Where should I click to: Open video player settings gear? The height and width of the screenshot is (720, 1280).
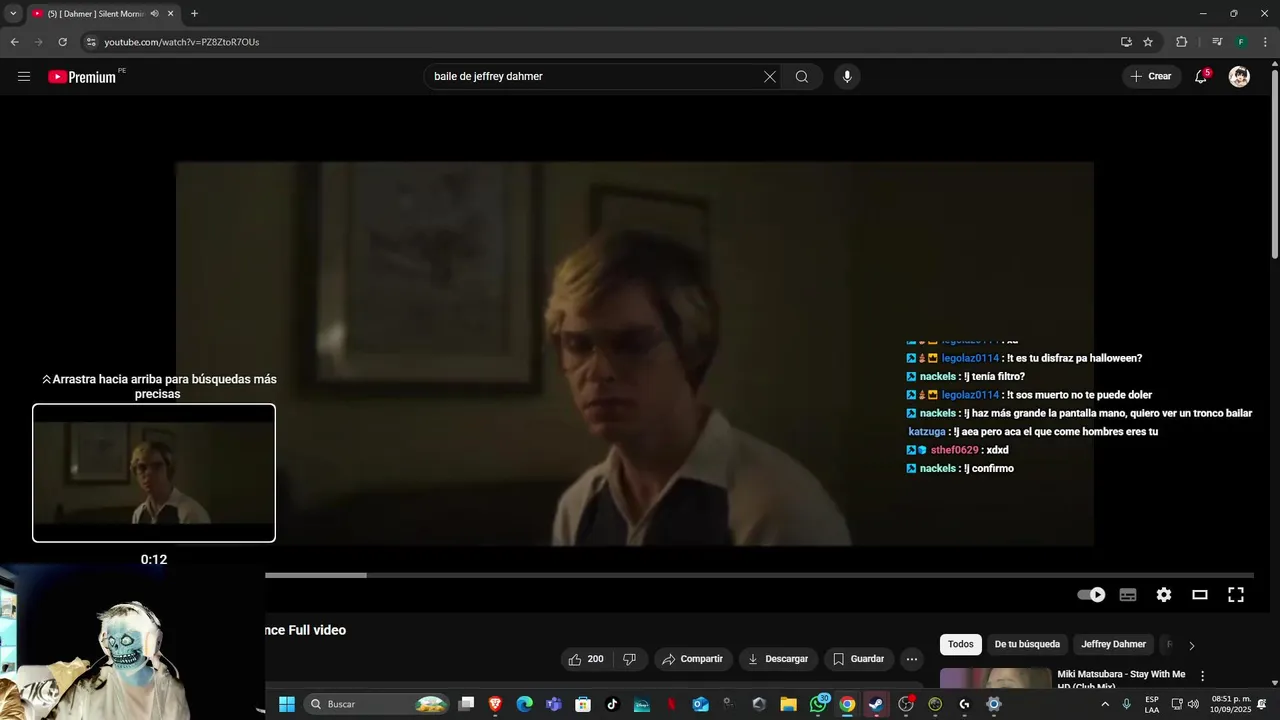point(1164,594)
